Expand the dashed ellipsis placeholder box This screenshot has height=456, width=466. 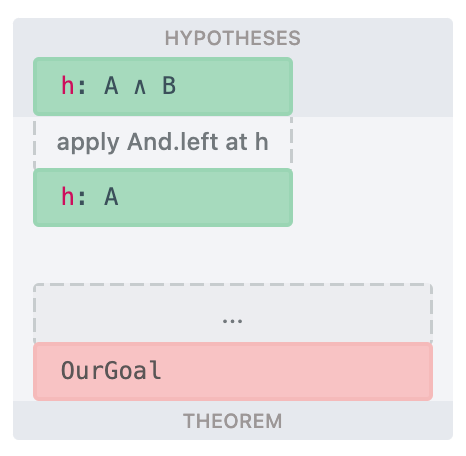coord(233,313)
